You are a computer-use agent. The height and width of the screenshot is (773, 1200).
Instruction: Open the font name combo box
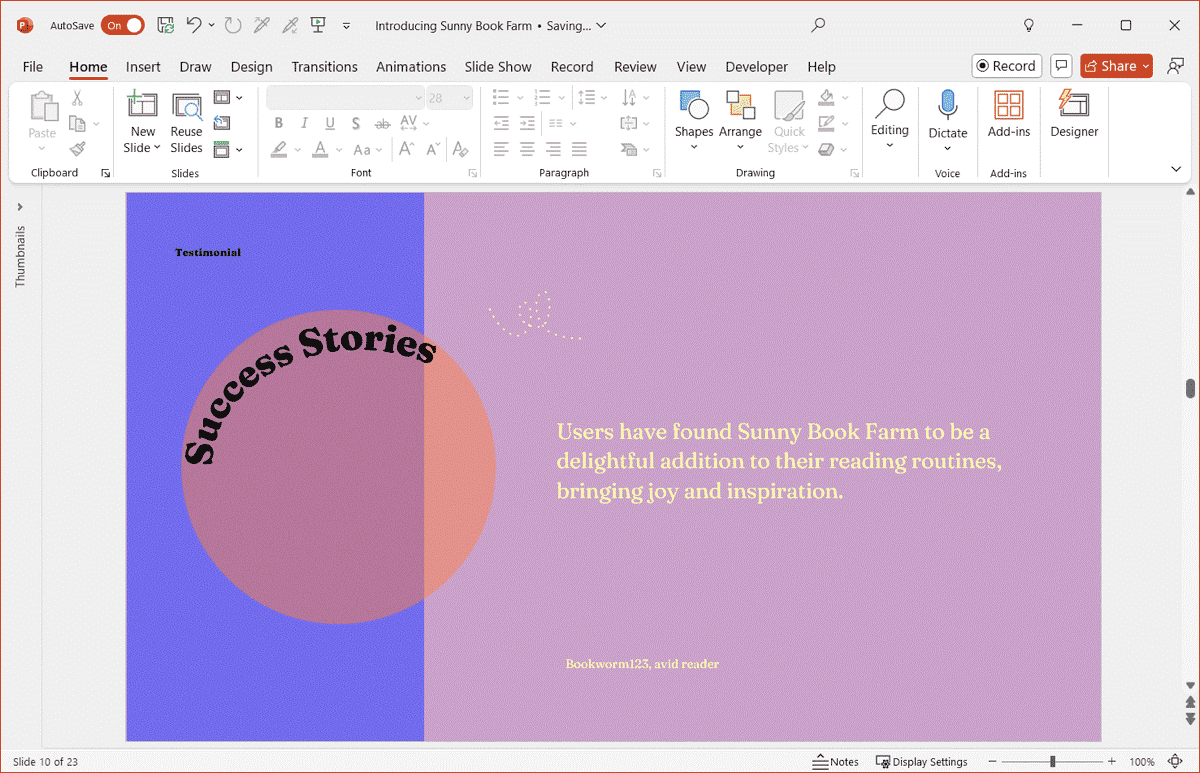346,98
